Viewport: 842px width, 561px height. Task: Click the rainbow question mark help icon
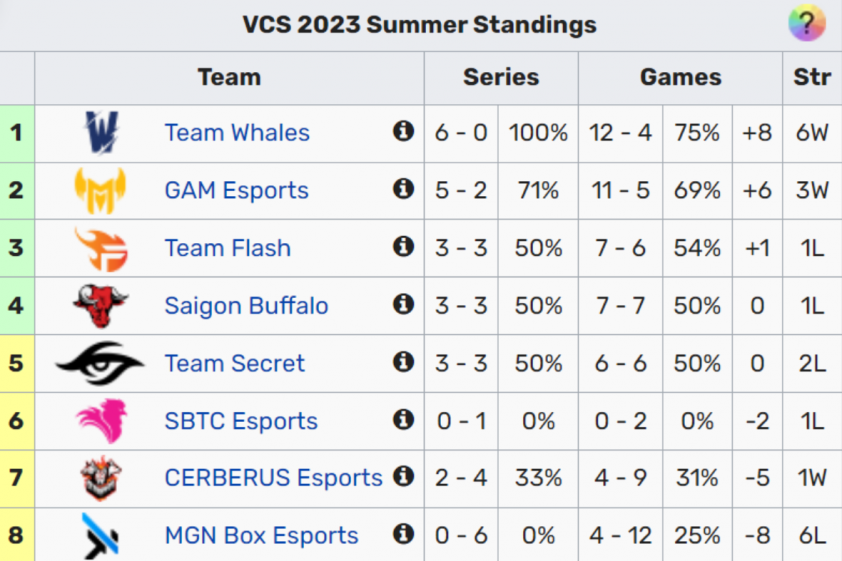[x=807, y=23]
